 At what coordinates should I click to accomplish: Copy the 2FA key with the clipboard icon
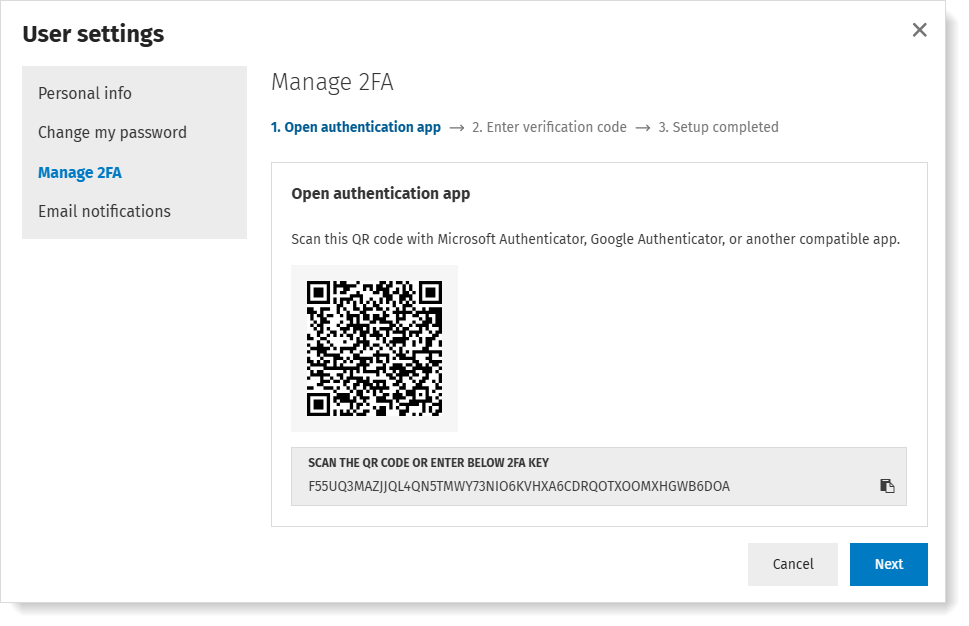887,486
